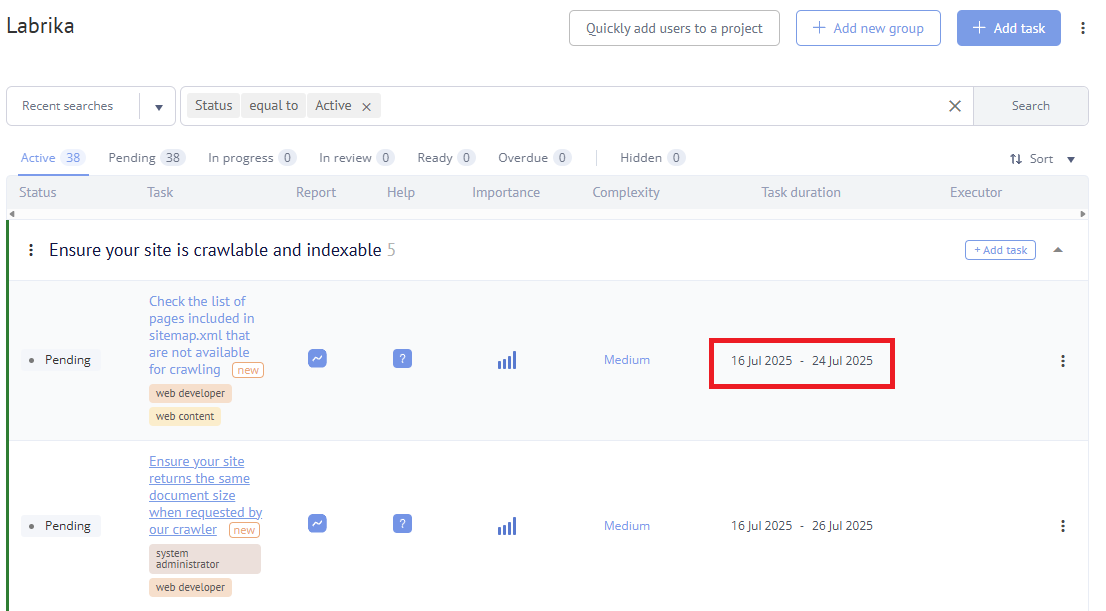
Task: Click the Add new group button
Action: point(868,29)
